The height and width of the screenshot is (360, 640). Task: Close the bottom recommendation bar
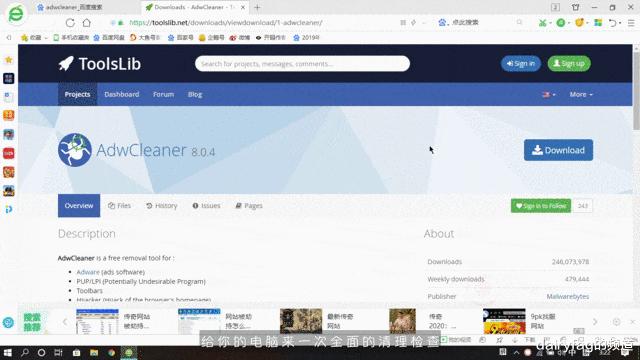(x=633, y=322)
